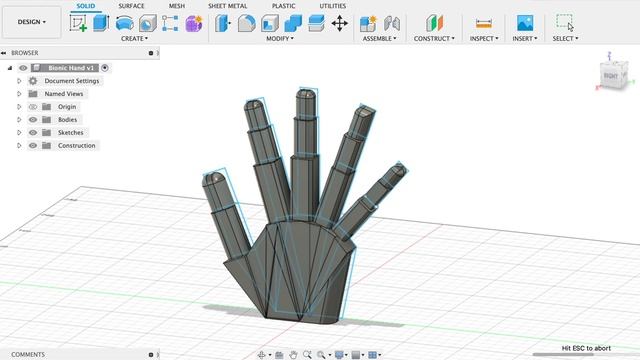Switch to the UTILITIES tab
The width and height of the screenshot is (640, 360).
(332, 6)
